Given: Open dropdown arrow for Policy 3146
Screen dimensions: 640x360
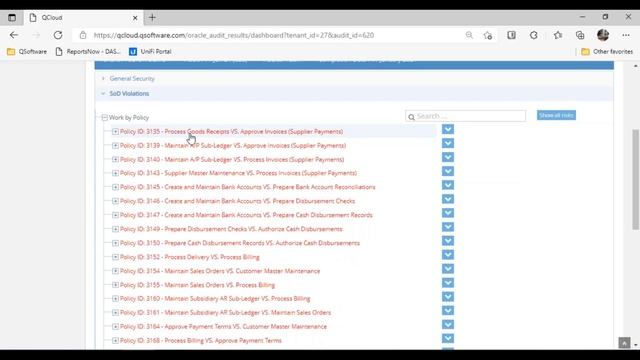Looking at the screenshot, I should [x=448, y=199].
